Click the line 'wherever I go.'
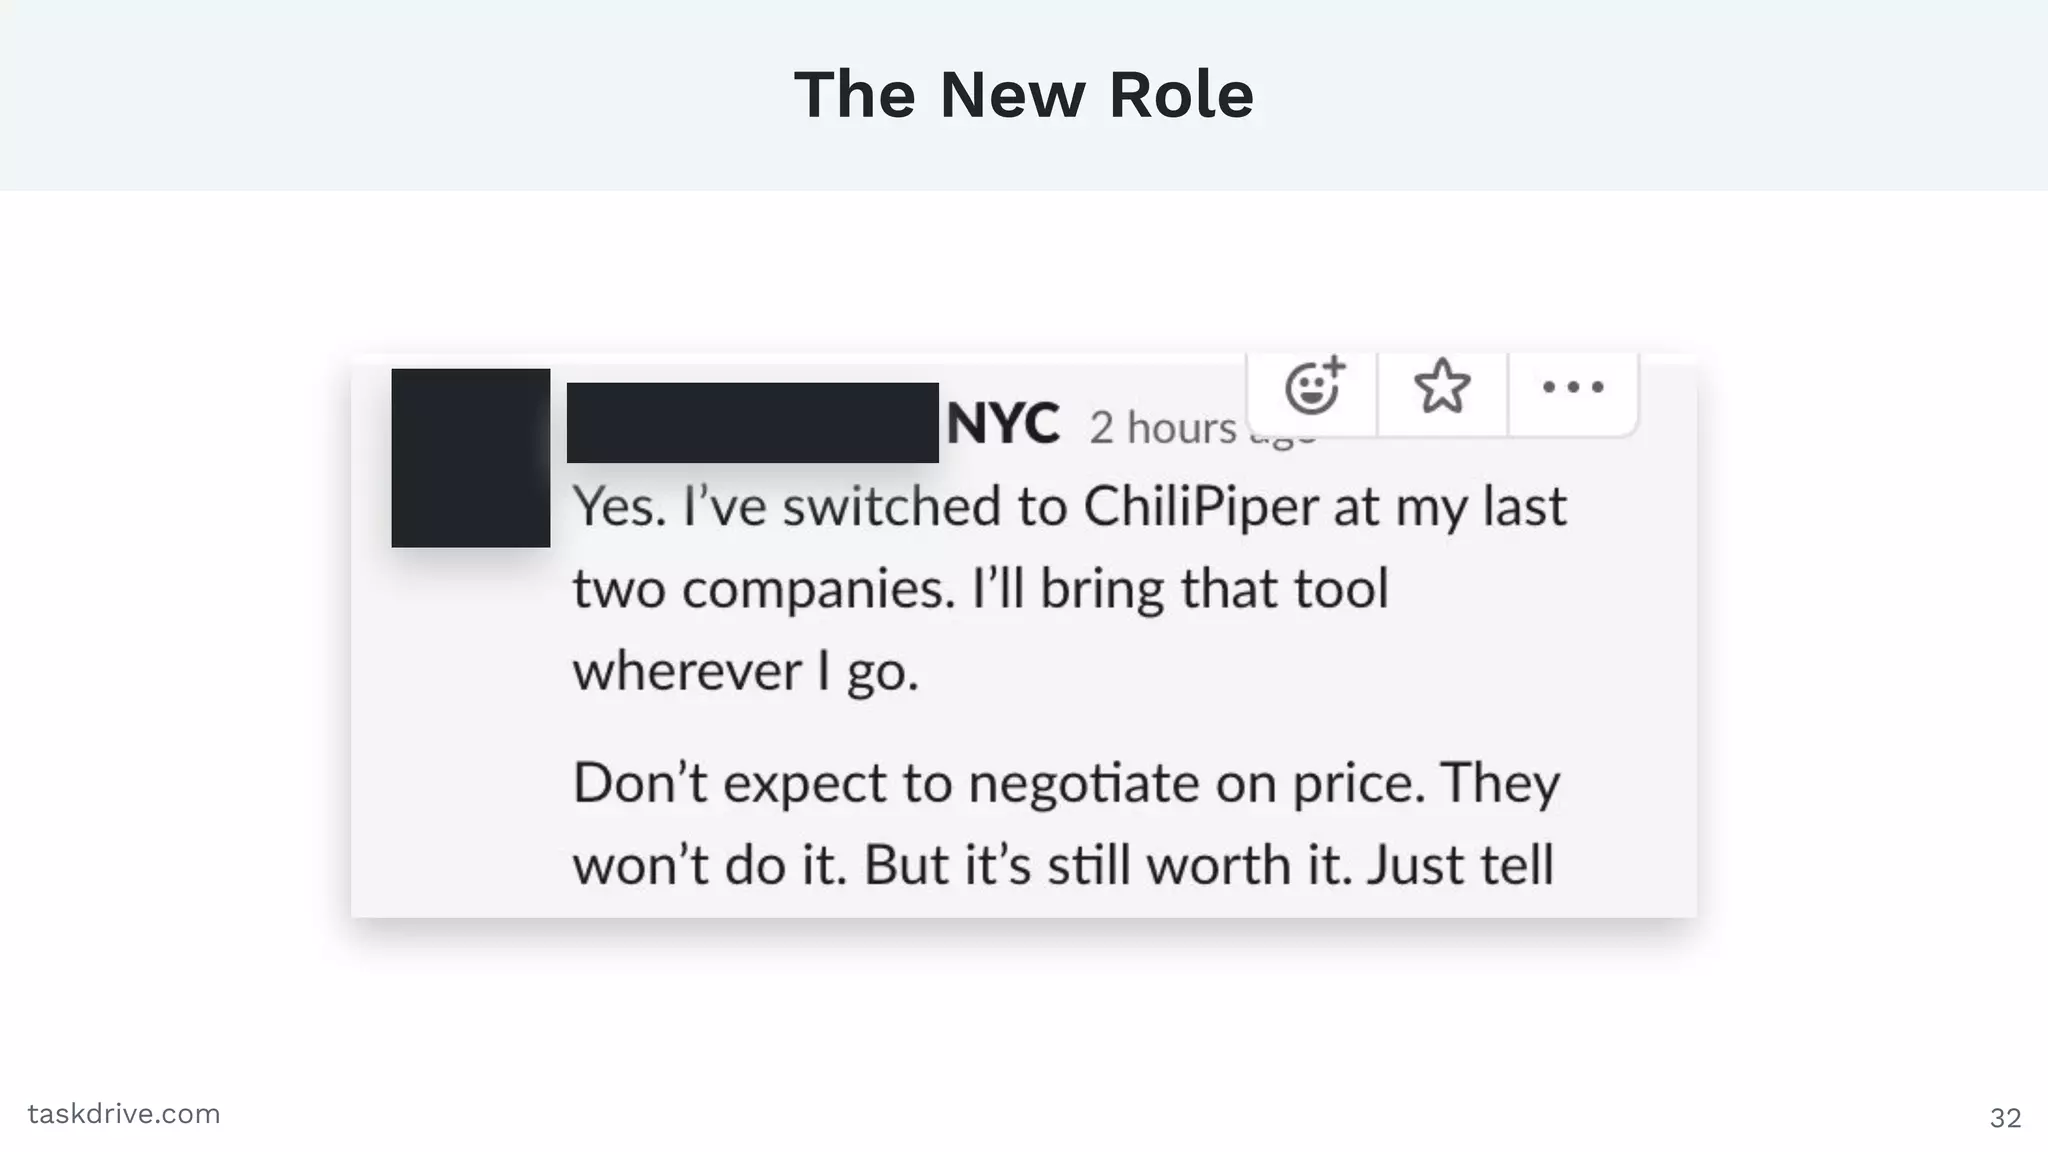Screen dimensions: 2048x1152 pyautogui.click(x=745, y=671)
